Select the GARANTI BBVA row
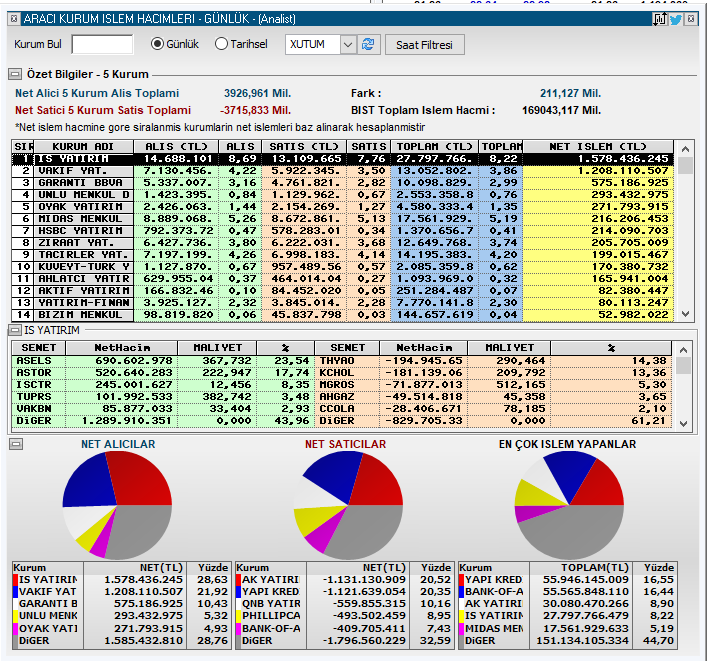 343,183
